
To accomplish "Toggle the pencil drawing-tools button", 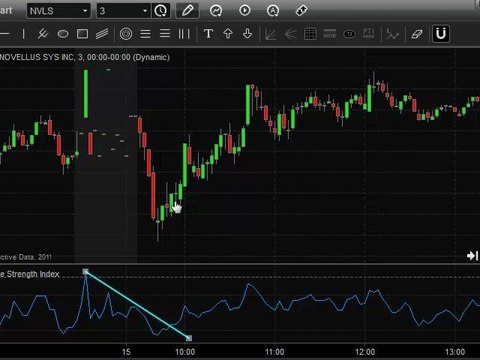I will [187, 11].
